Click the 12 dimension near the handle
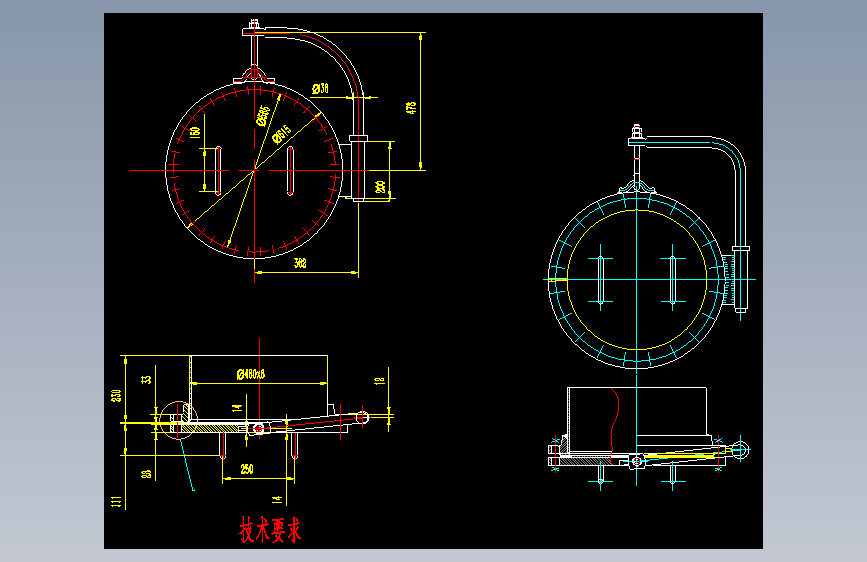Image resolution: width=867 pixels, height=562 pixels. tap(379, 381)
